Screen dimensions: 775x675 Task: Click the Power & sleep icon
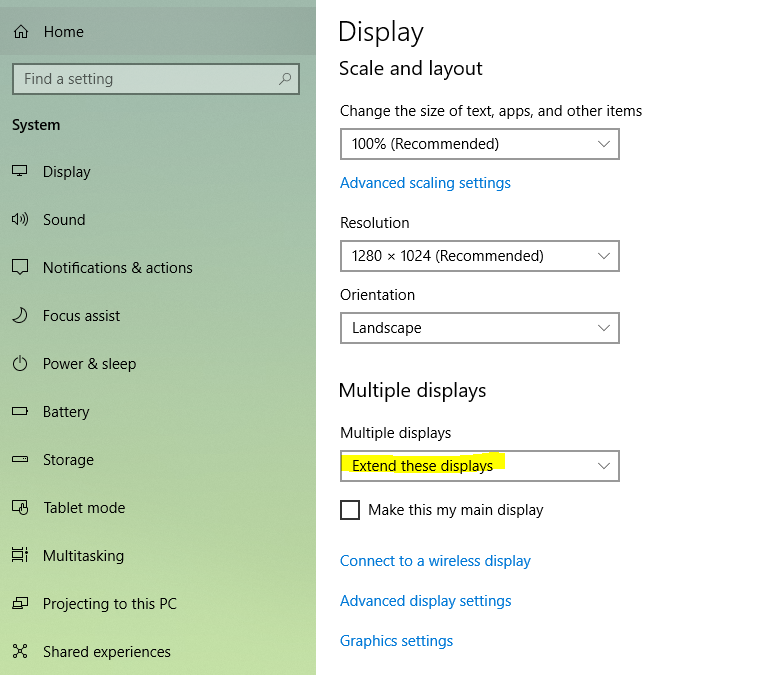coord(20,364)
